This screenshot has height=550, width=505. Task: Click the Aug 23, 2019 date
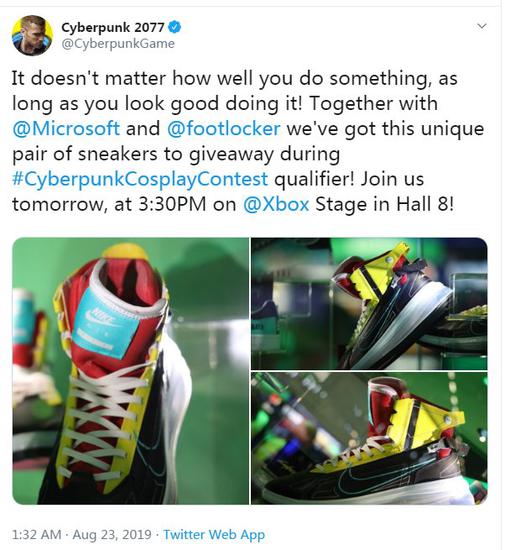click(x=112, y=535)
